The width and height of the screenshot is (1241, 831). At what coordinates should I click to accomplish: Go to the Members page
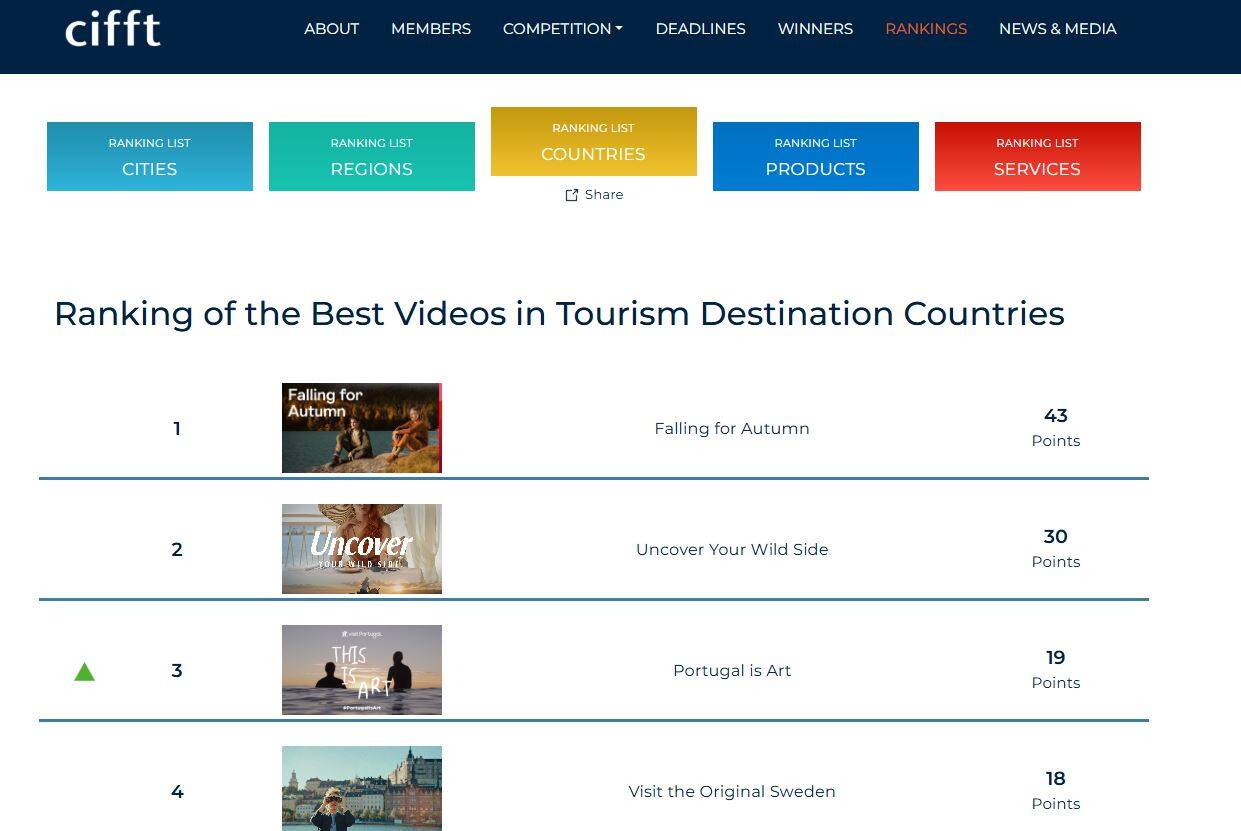430,29
